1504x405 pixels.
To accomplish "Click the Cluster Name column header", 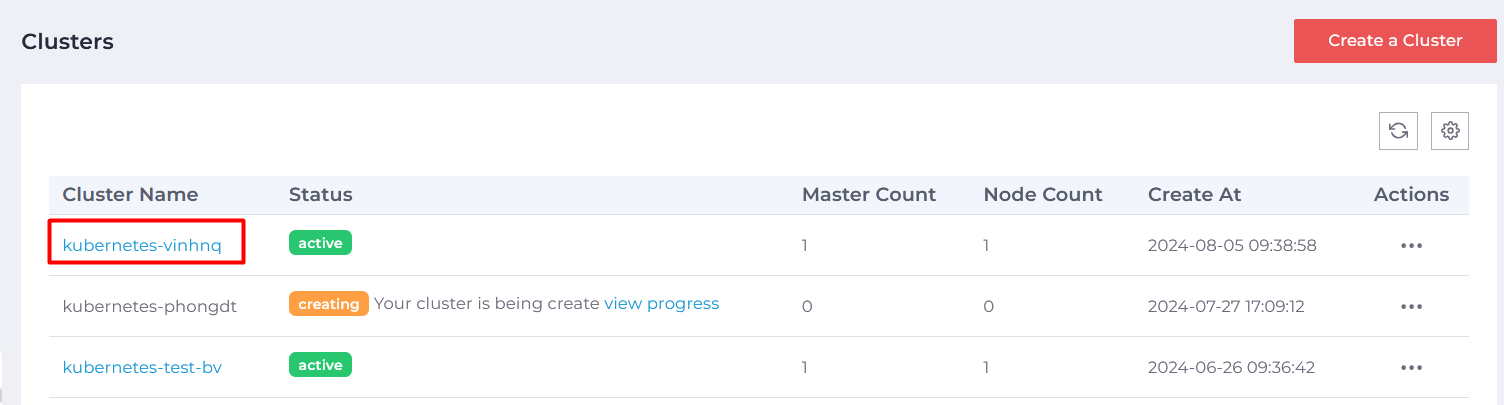I will coord(130,194).
